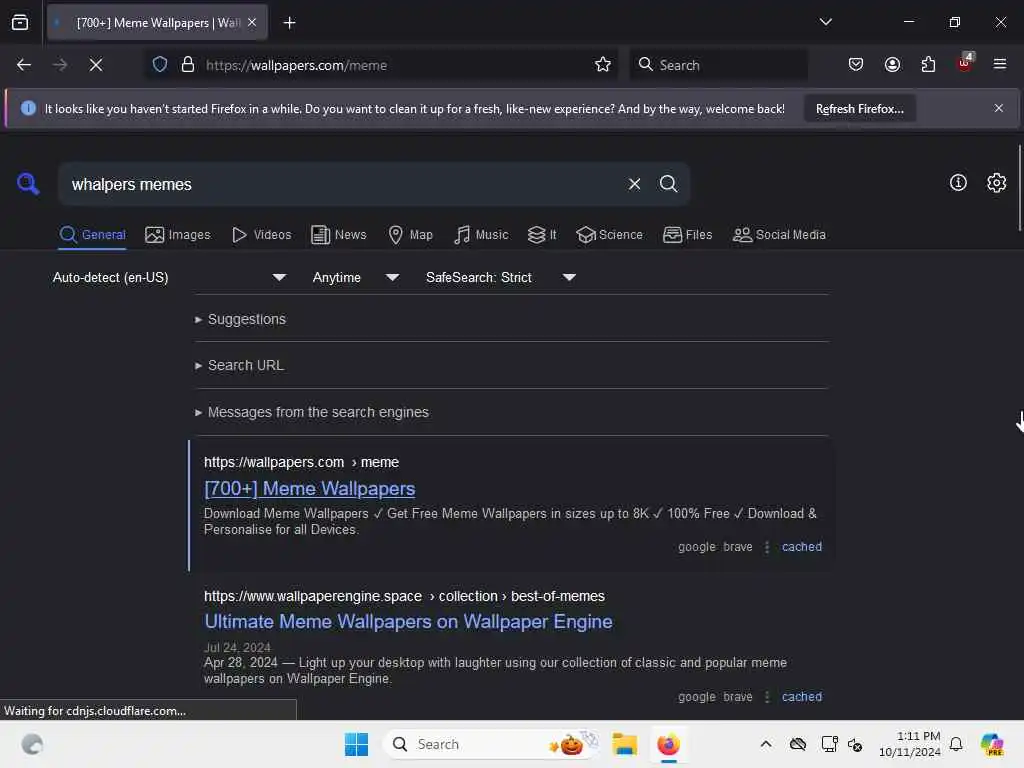Focus the Firefox toolbar Search box
1024x768 pixels.
coord(718,65)
